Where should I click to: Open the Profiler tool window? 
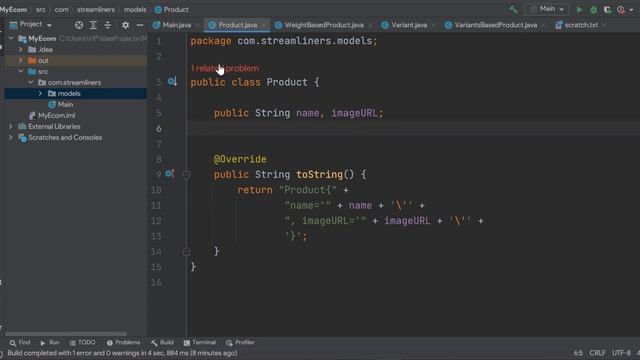(x=240, y=342)
